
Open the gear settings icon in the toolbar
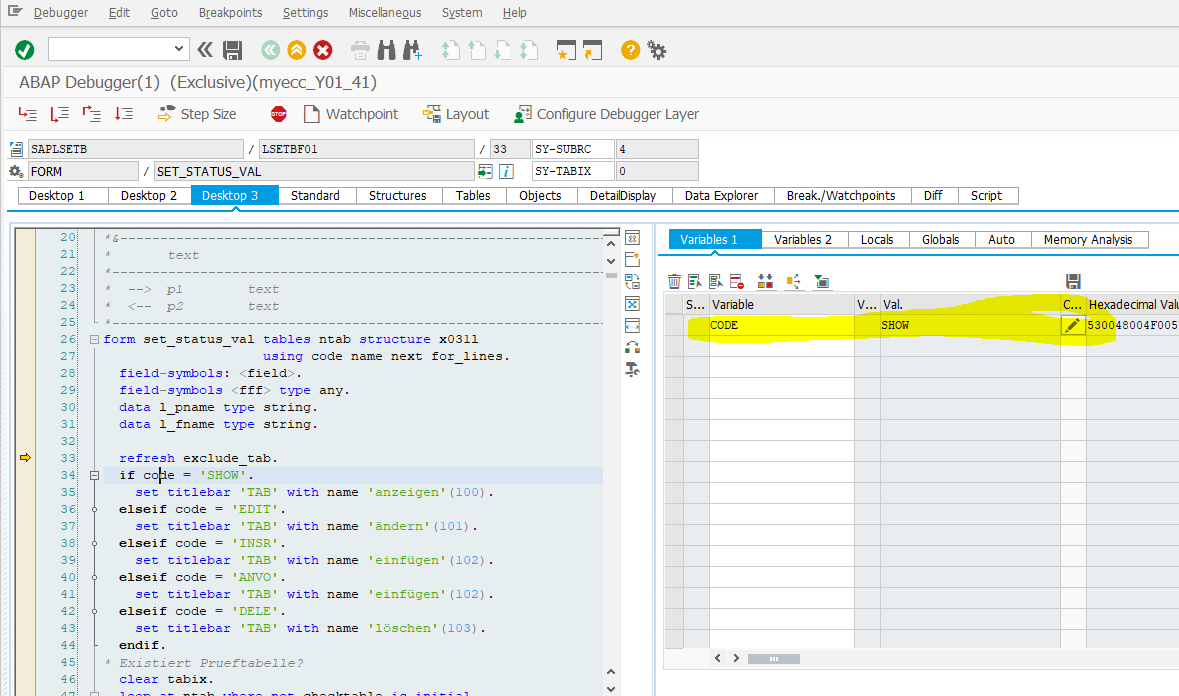[x=657, y=49]
